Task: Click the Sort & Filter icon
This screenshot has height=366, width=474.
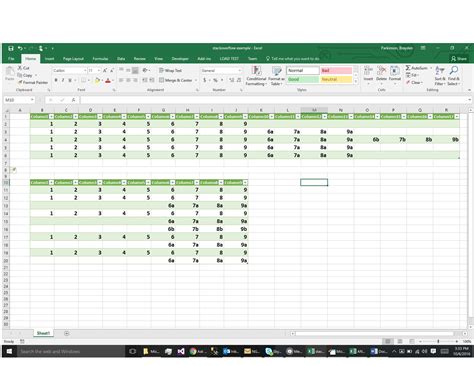Action: click(x=440, y=70)
